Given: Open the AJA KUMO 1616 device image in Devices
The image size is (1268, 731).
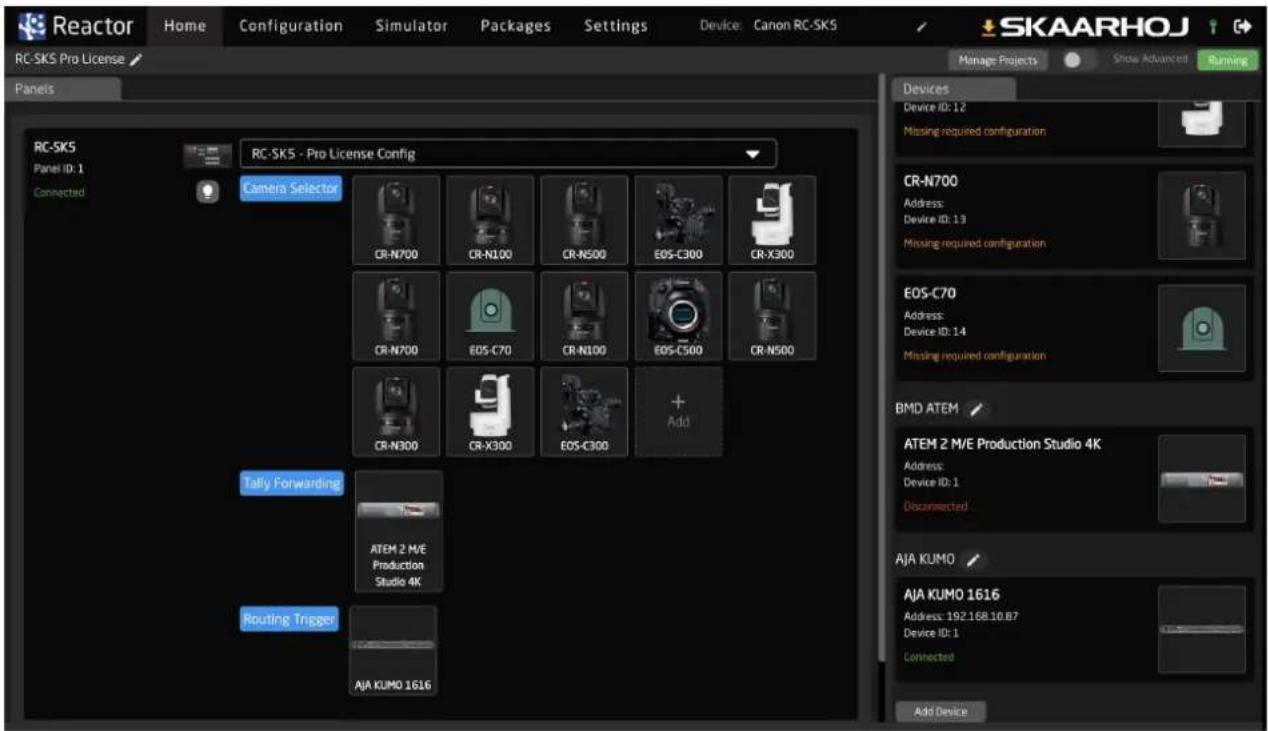Looking at the screenshot, I should click(x=1202, y=629).
